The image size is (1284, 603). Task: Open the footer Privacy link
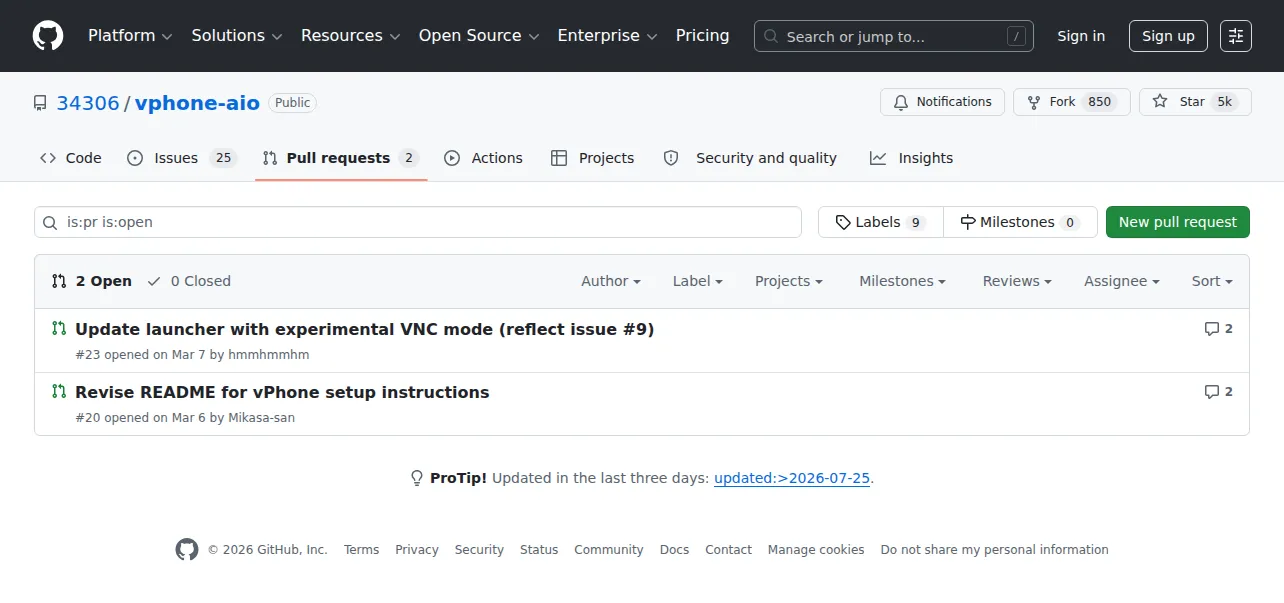(x=416, y=550)
